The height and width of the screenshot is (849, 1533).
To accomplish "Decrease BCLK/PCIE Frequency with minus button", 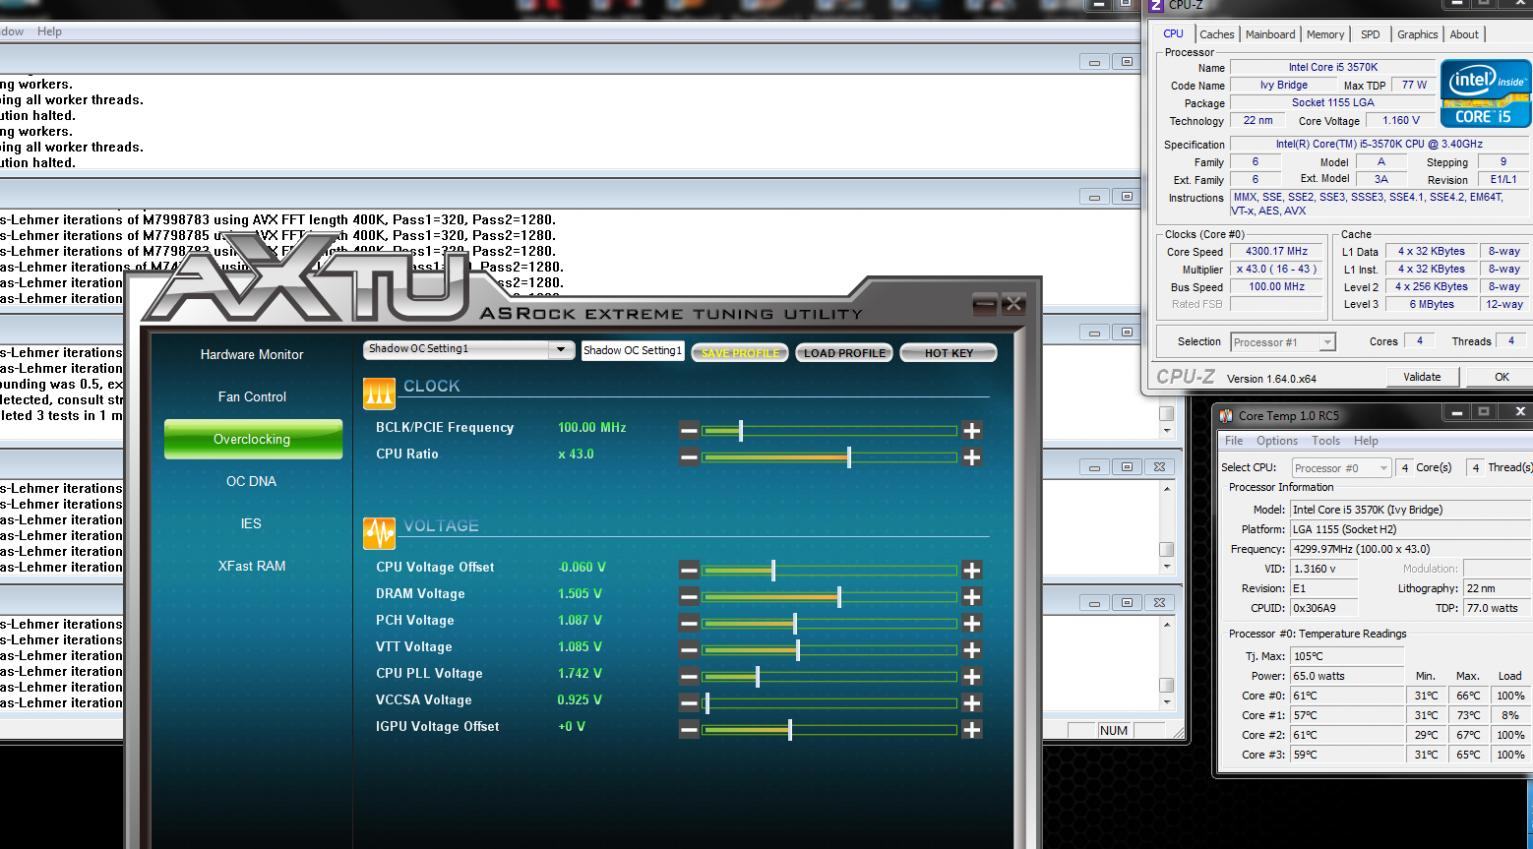I will (x=689, y=431).
